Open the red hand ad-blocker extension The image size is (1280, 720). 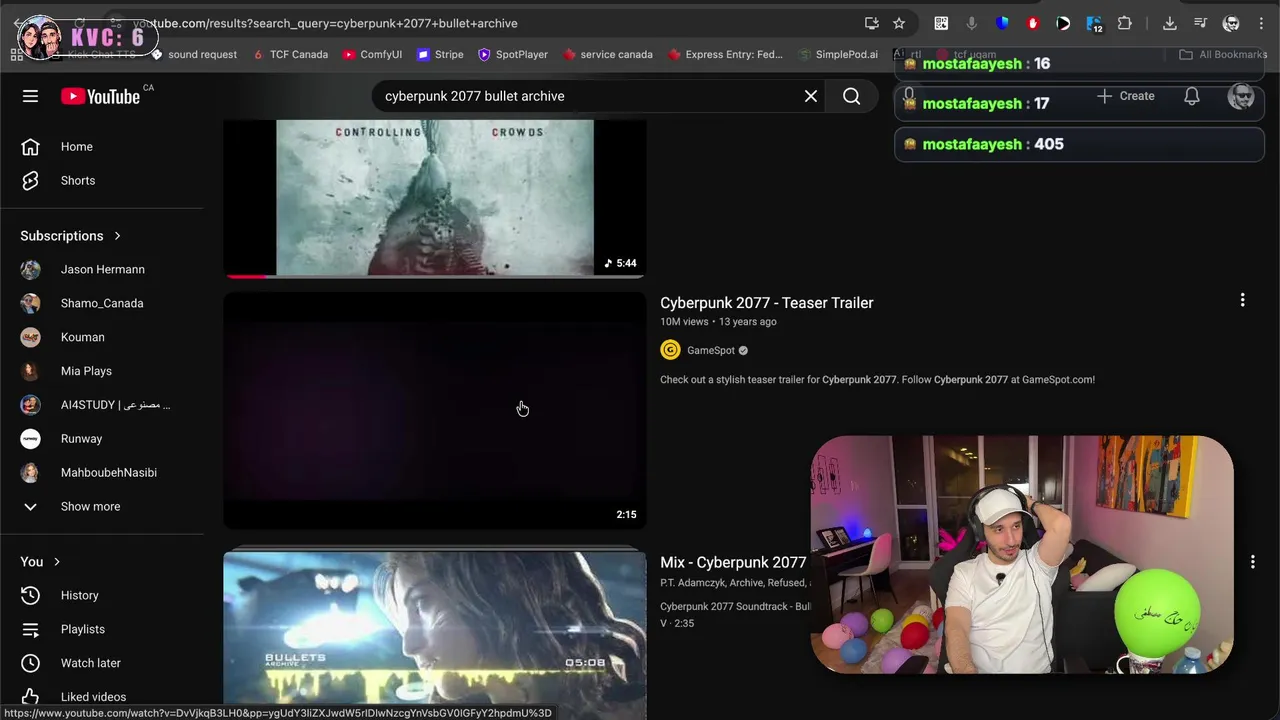pyautogui.click(x=1033, y=23)
